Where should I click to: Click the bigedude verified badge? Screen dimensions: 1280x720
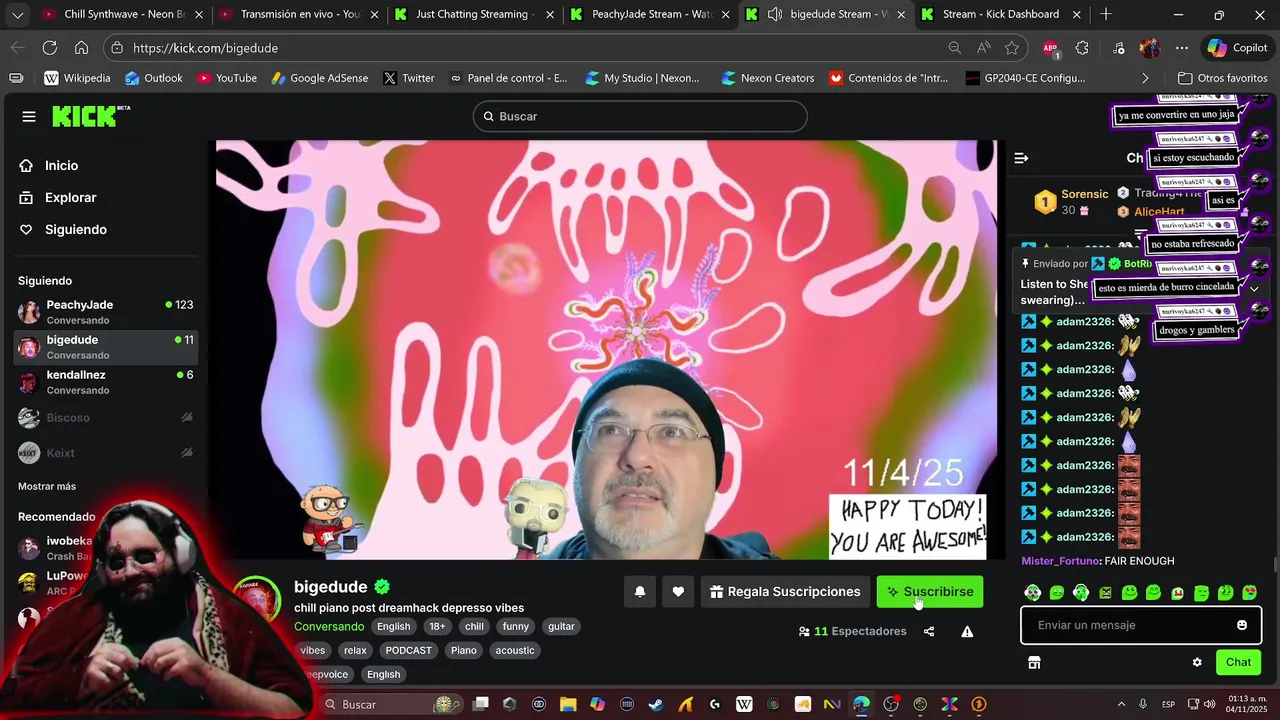click(382, 587)
